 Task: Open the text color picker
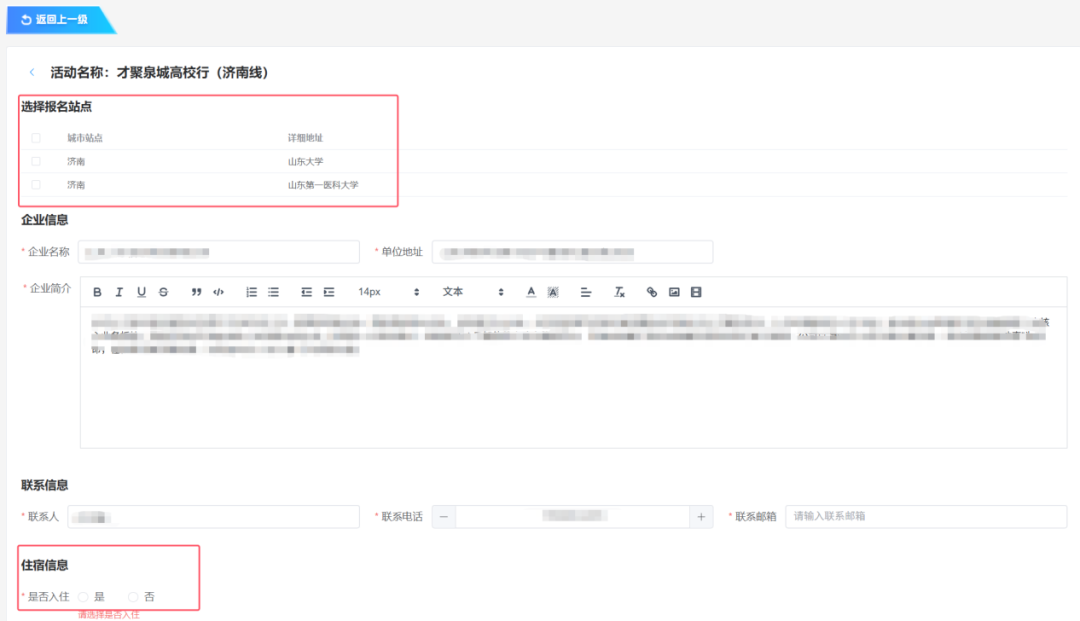[531, 292]
